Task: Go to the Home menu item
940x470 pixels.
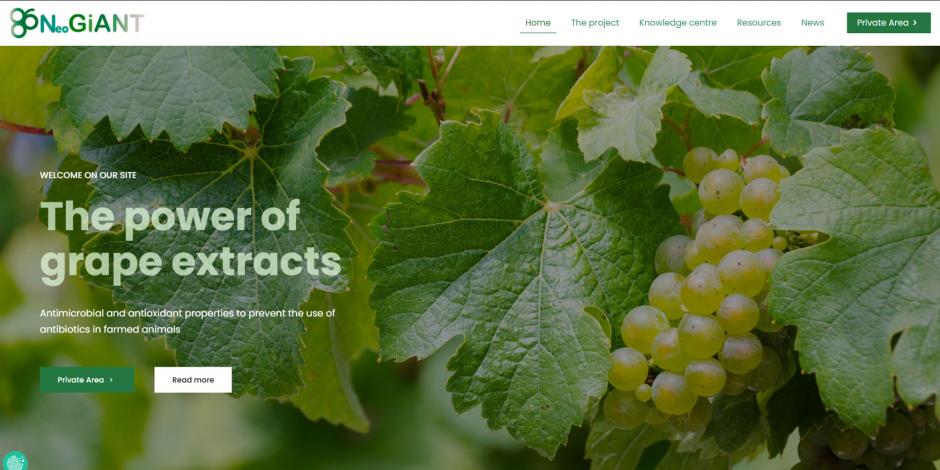Action: [x=538, y=23]
